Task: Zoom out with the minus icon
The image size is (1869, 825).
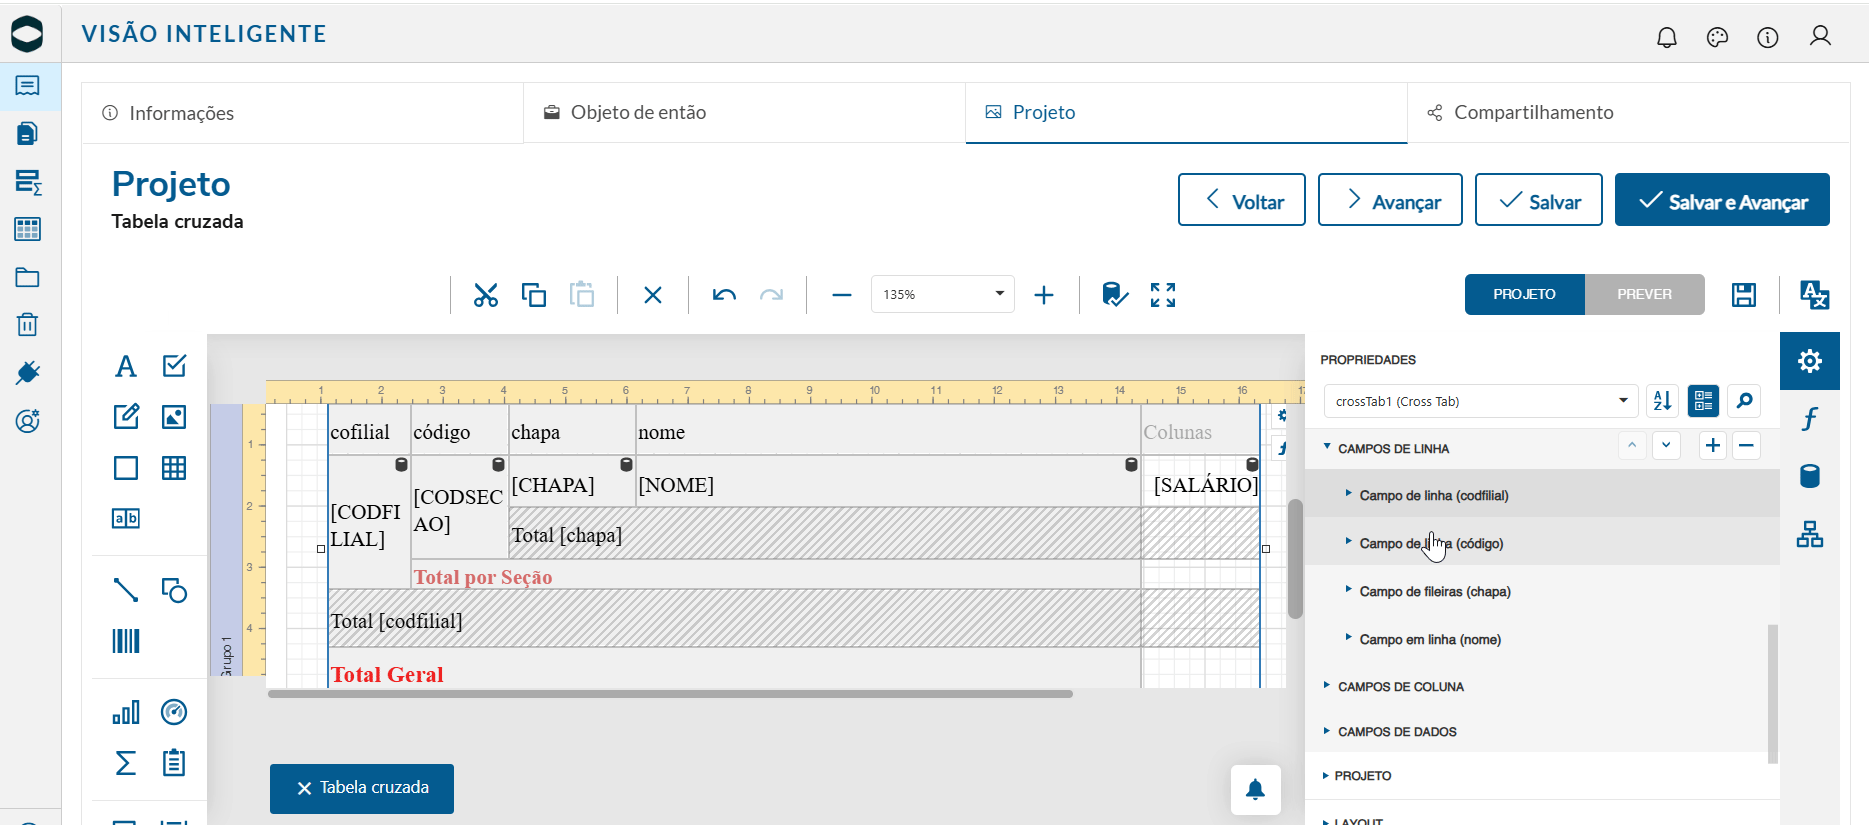Action: (842, 295)
